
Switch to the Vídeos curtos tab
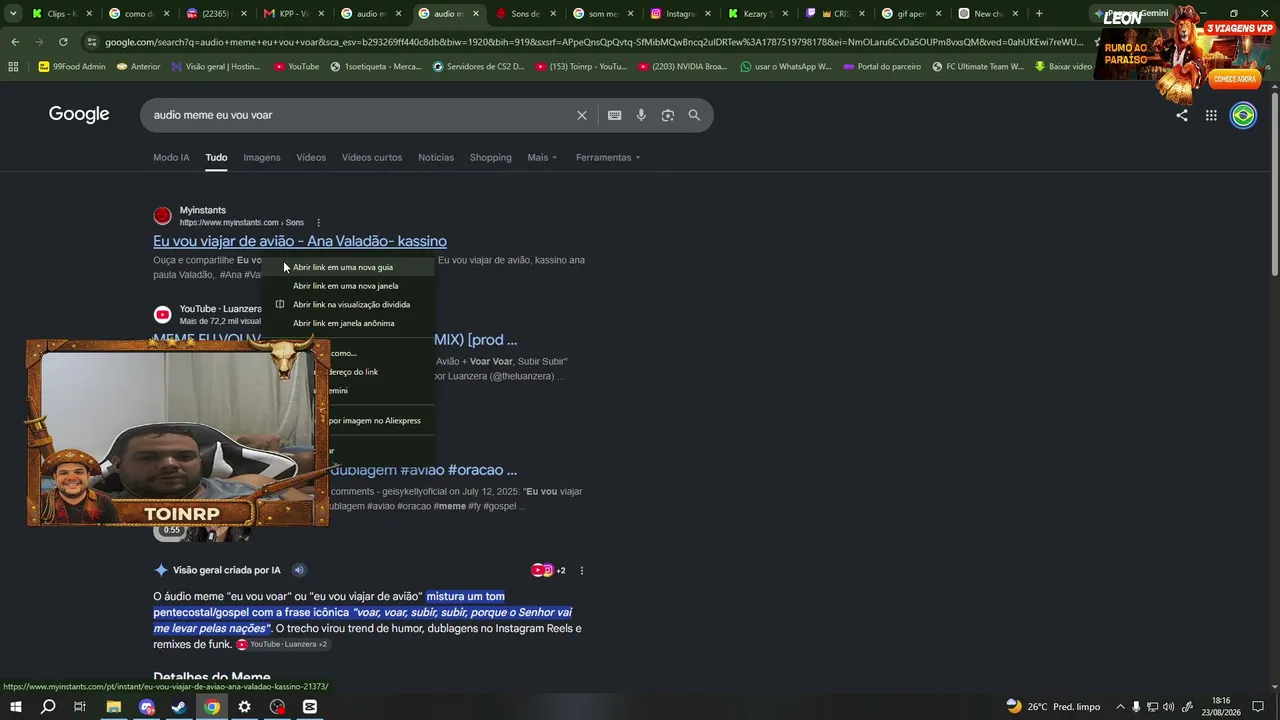(372, 157)
